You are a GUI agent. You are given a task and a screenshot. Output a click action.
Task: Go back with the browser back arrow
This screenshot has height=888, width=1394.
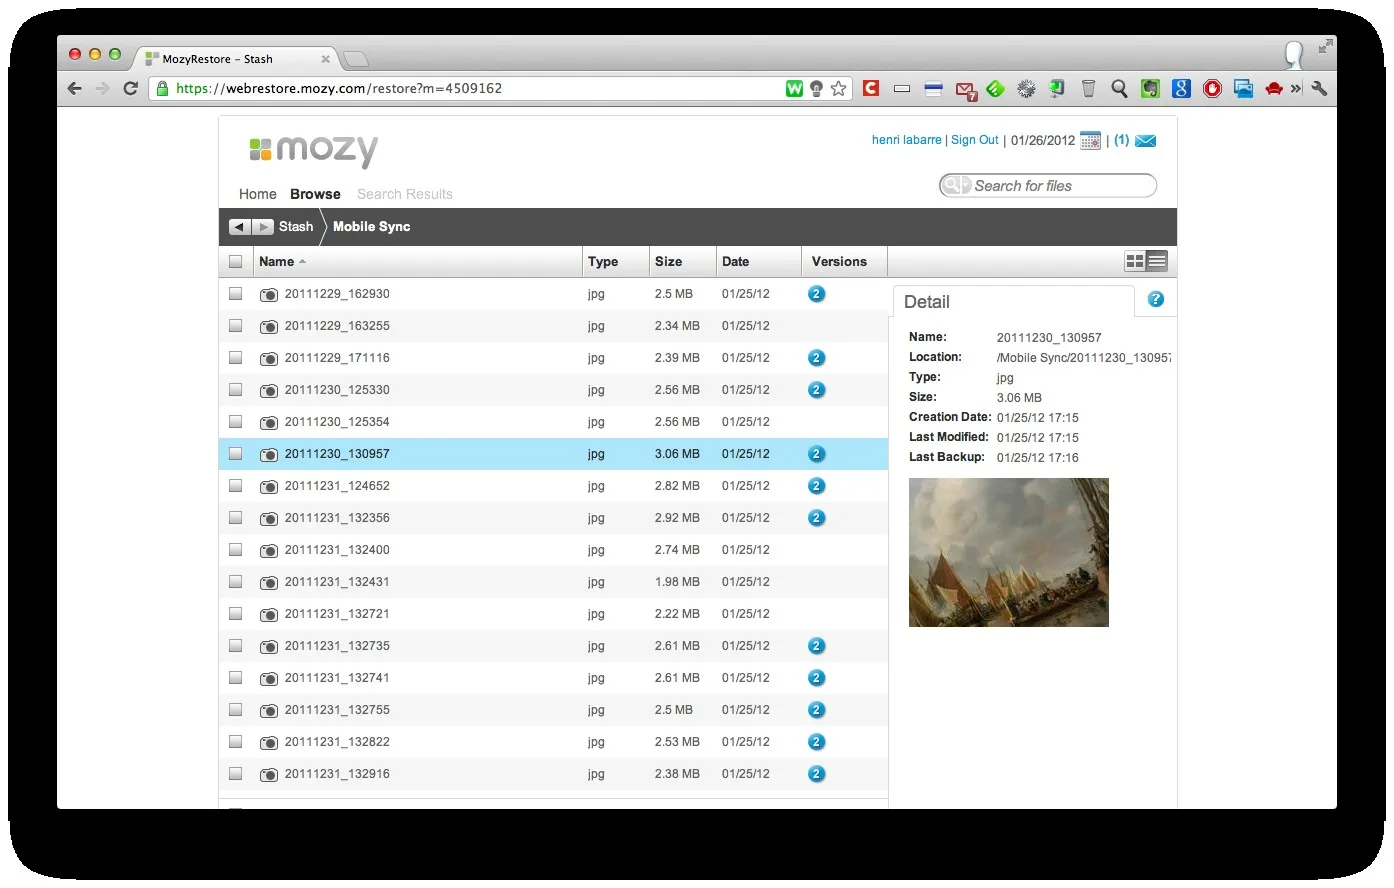pos(75,88)
